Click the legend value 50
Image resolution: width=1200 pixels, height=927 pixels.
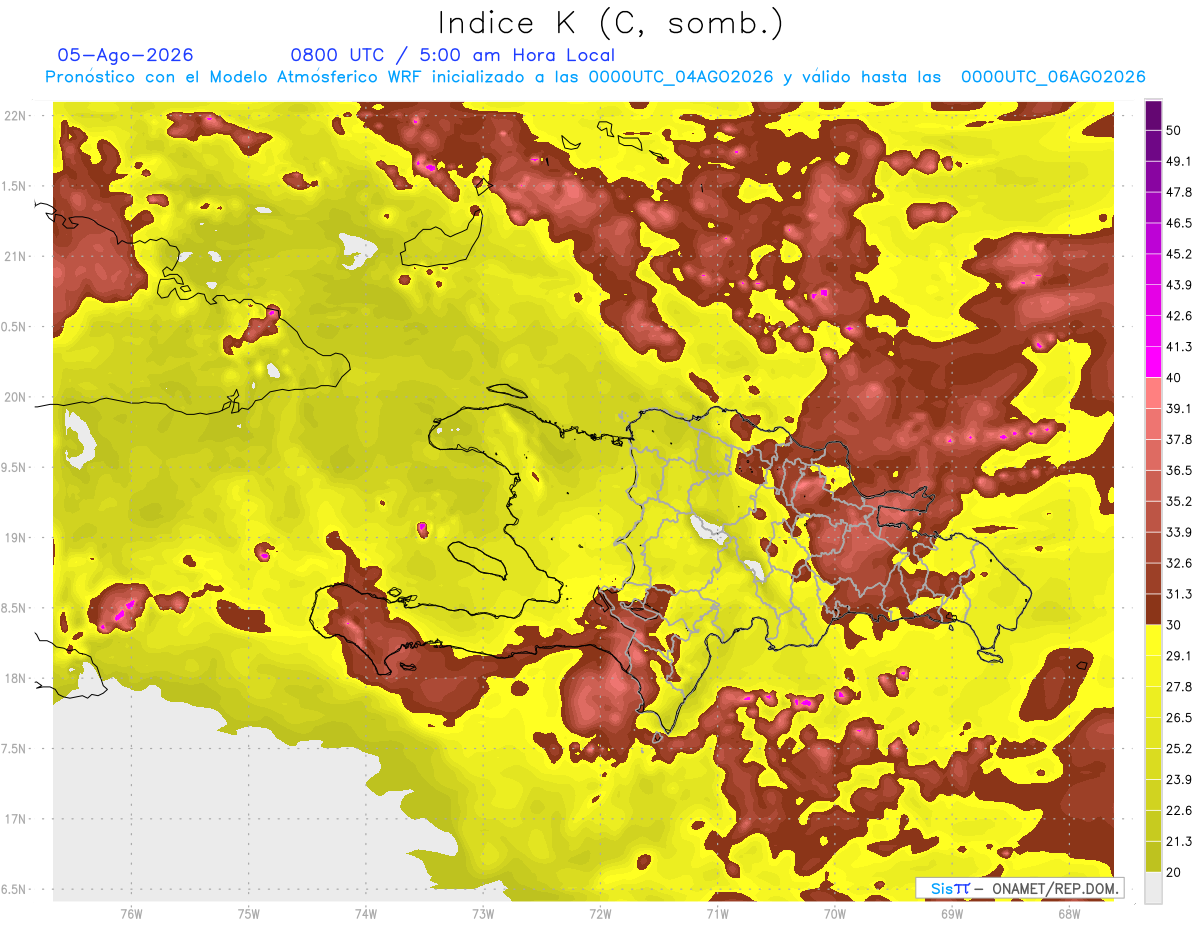click(x=1175, y=130)
